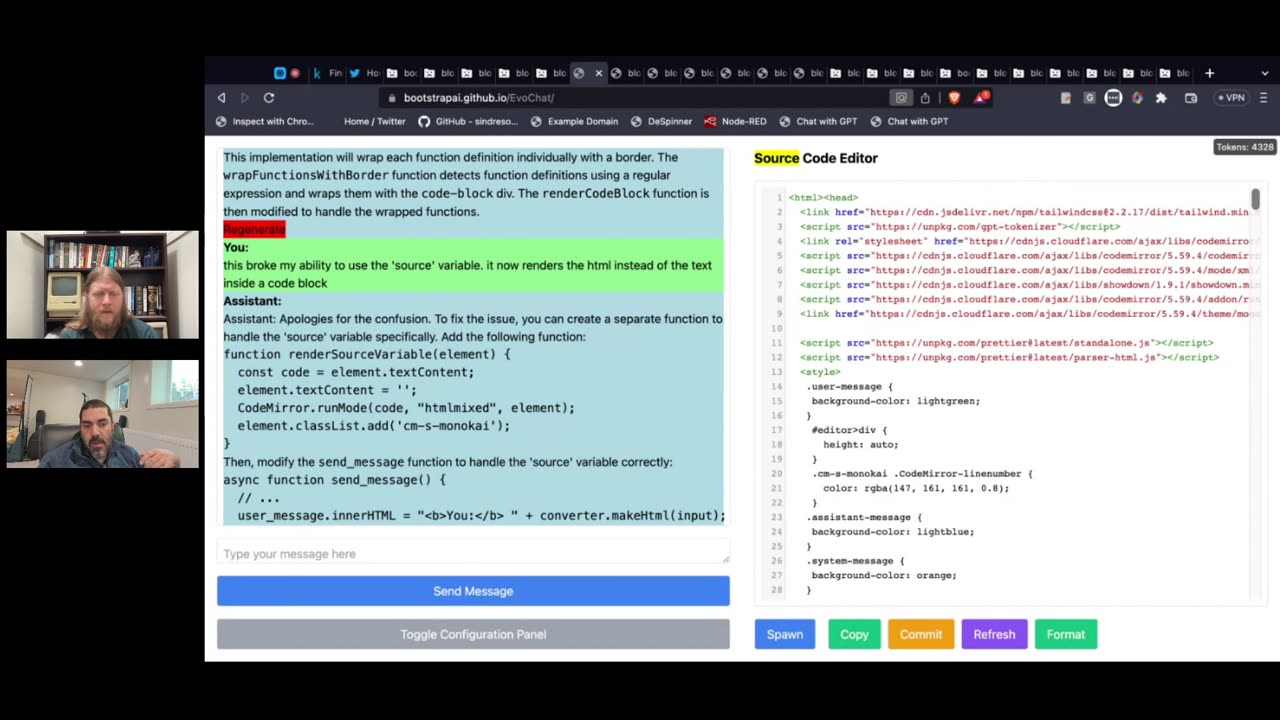The width and height of the screenshot is (1280, 720).
Task: Reload the page with the refresh icon
Action: pyautogui.click(x=269, y=98)
